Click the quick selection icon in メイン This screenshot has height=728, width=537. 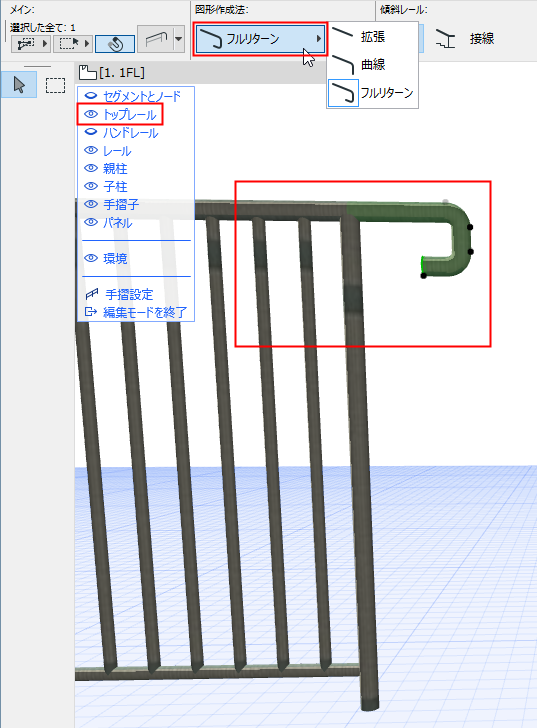tap(26, 44)
